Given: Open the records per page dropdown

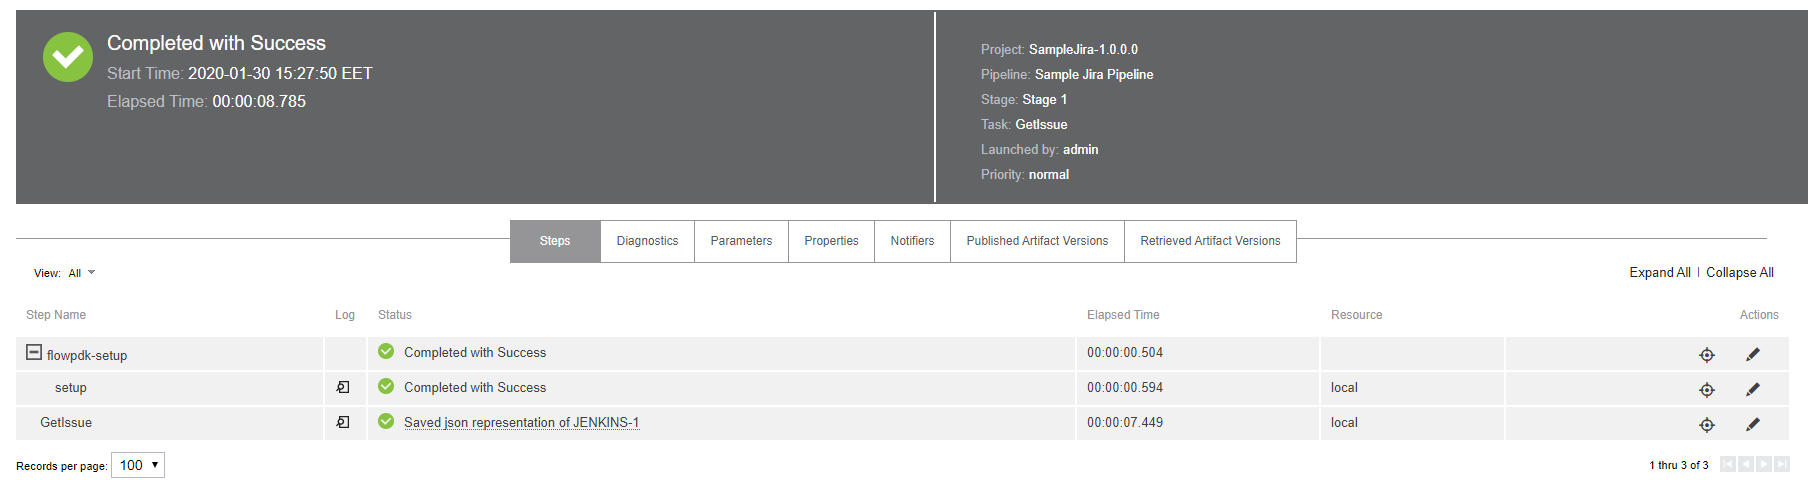Looking at the screenshot, I should (138, 465).
